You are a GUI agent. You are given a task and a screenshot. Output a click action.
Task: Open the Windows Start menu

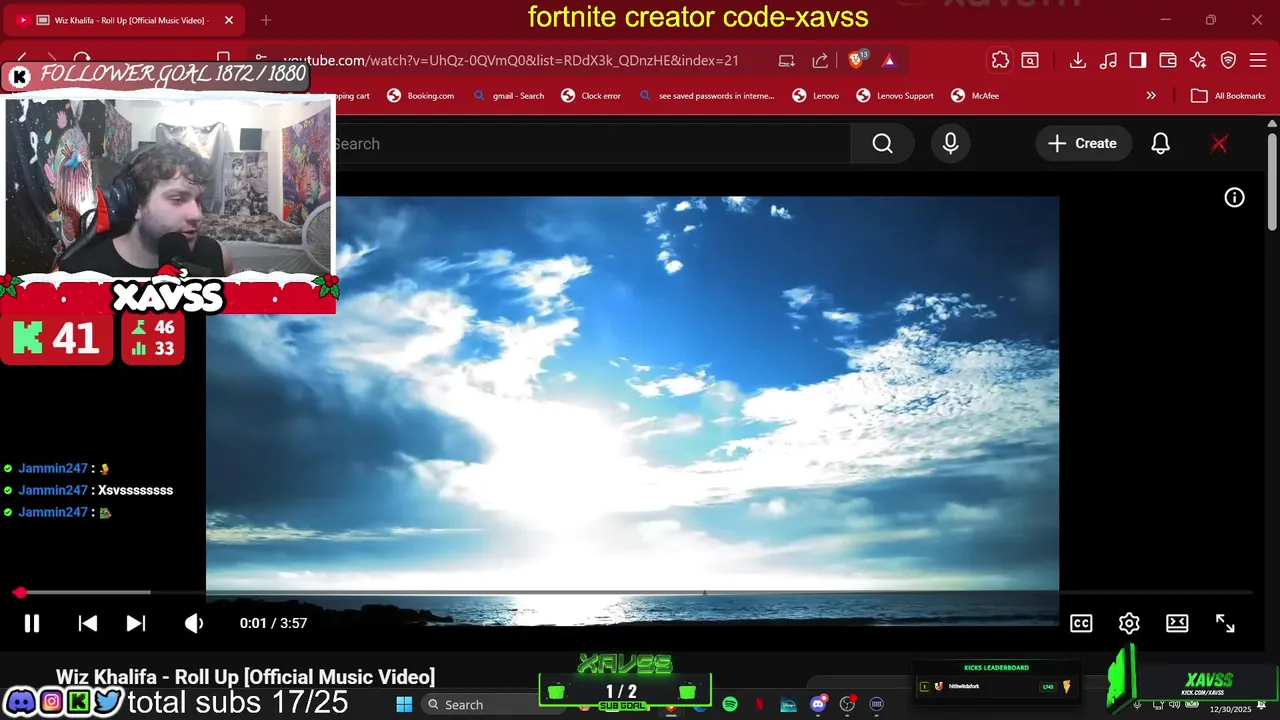coord(404,704)
